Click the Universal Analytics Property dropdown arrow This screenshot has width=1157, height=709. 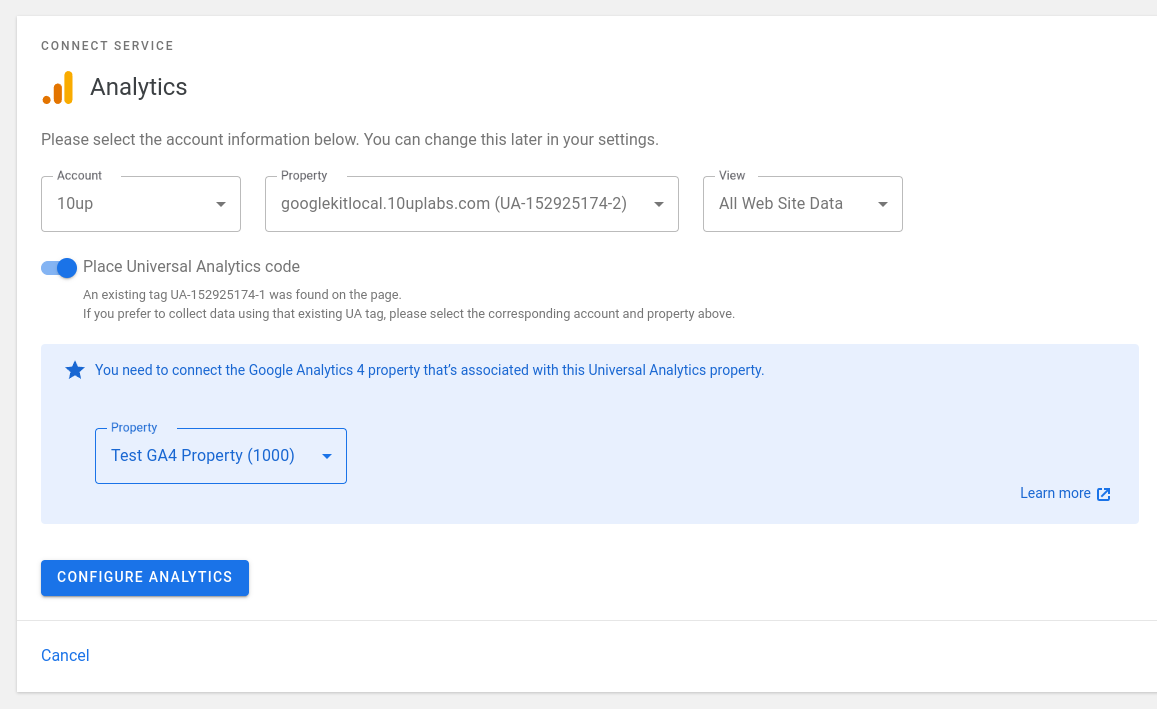tap(659, 204)
